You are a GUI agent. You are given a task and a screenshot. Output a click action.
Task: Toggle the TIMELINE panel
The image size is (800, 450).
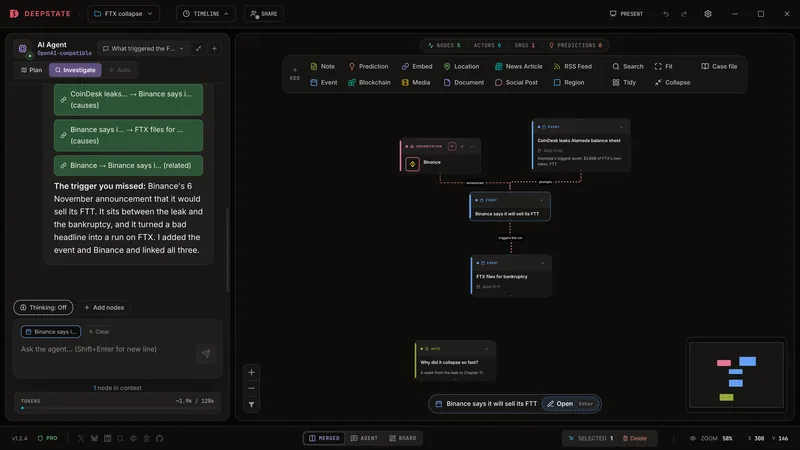(206, 14)
